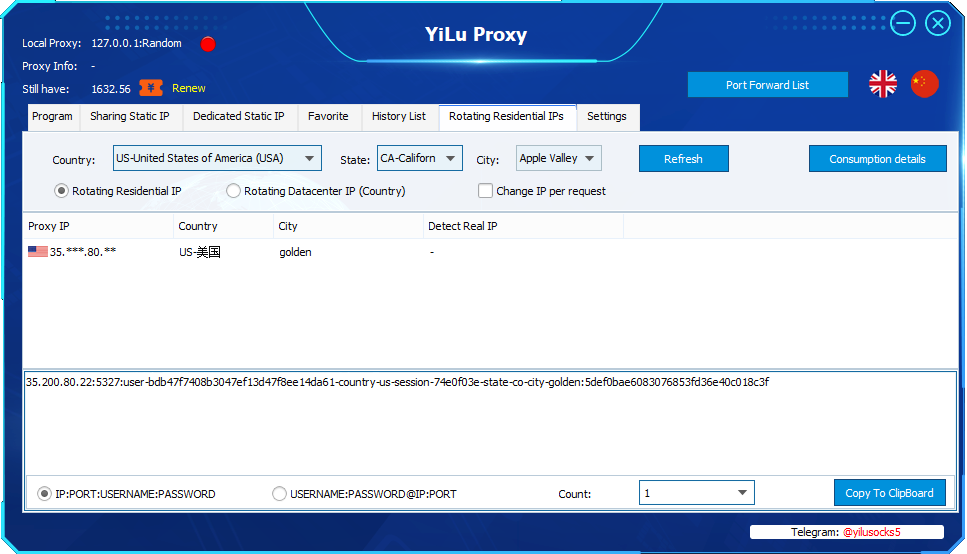
Task: Open the Country dropdown list
Action: click(x=310, y=158)
